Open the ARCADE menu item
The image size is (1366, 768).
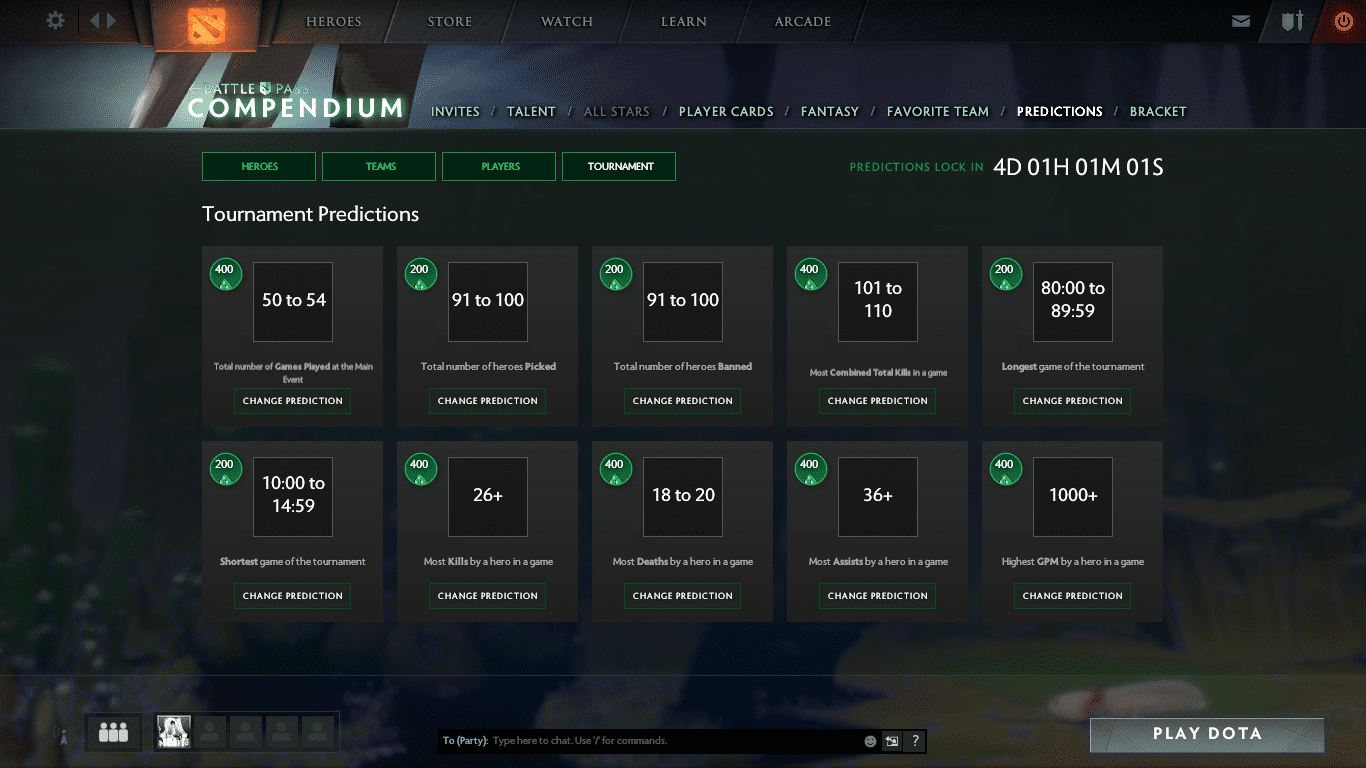801,21
